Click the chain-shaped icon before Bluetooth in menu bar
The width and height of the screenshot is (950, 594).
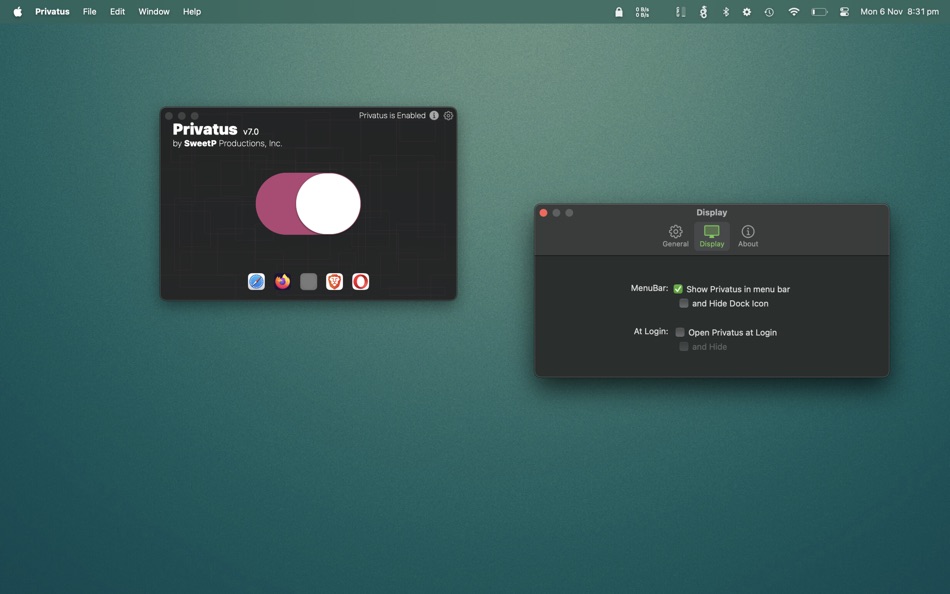pyautogui.click(x=703, y=12)
